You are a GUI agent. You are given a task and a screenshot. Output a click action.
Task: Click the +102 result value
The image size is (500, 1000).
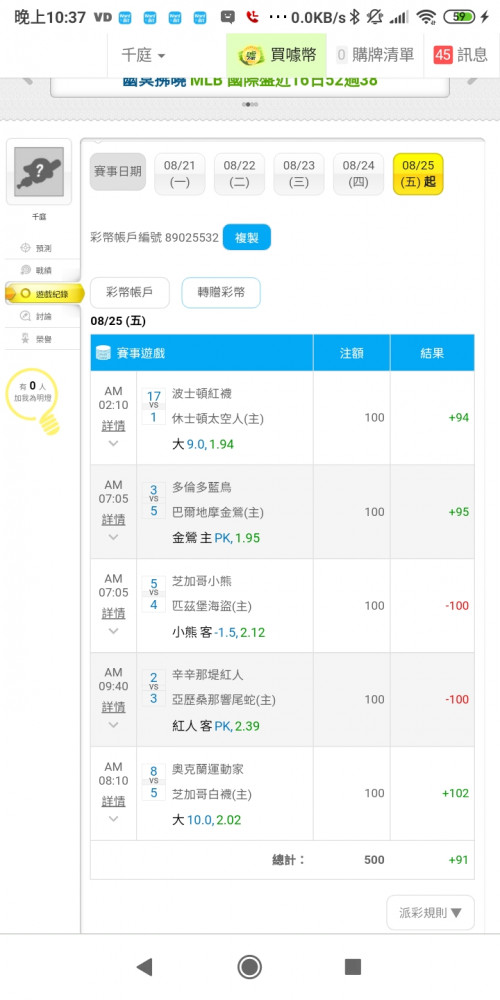(455, 793)
